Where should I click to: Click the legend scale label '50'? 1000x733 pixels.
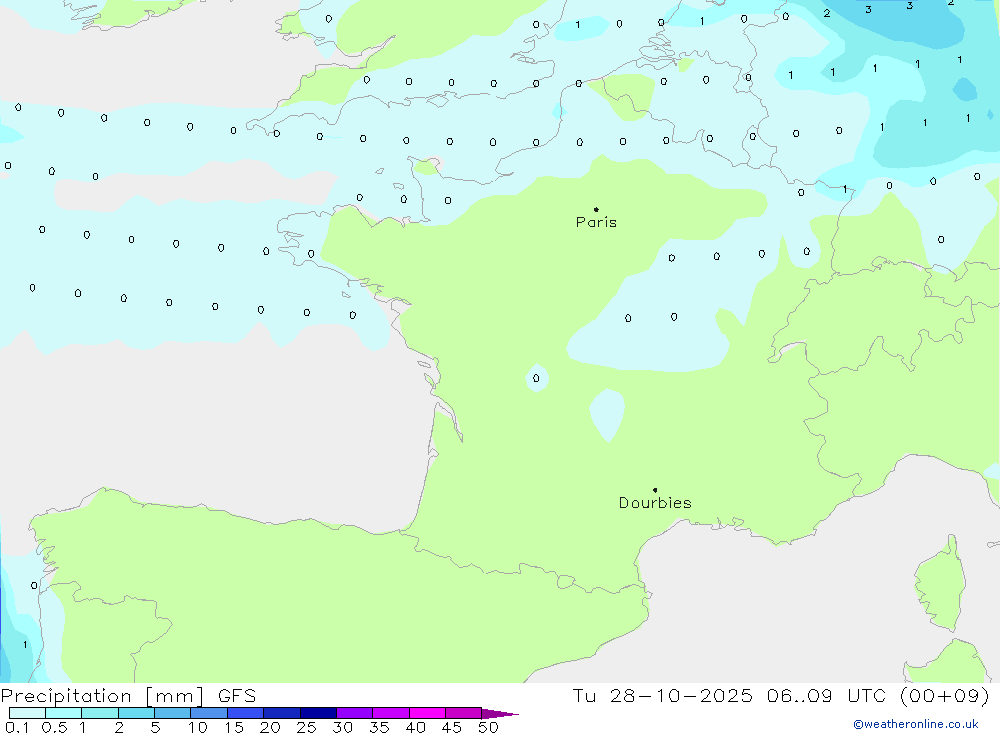click(488, 727)
